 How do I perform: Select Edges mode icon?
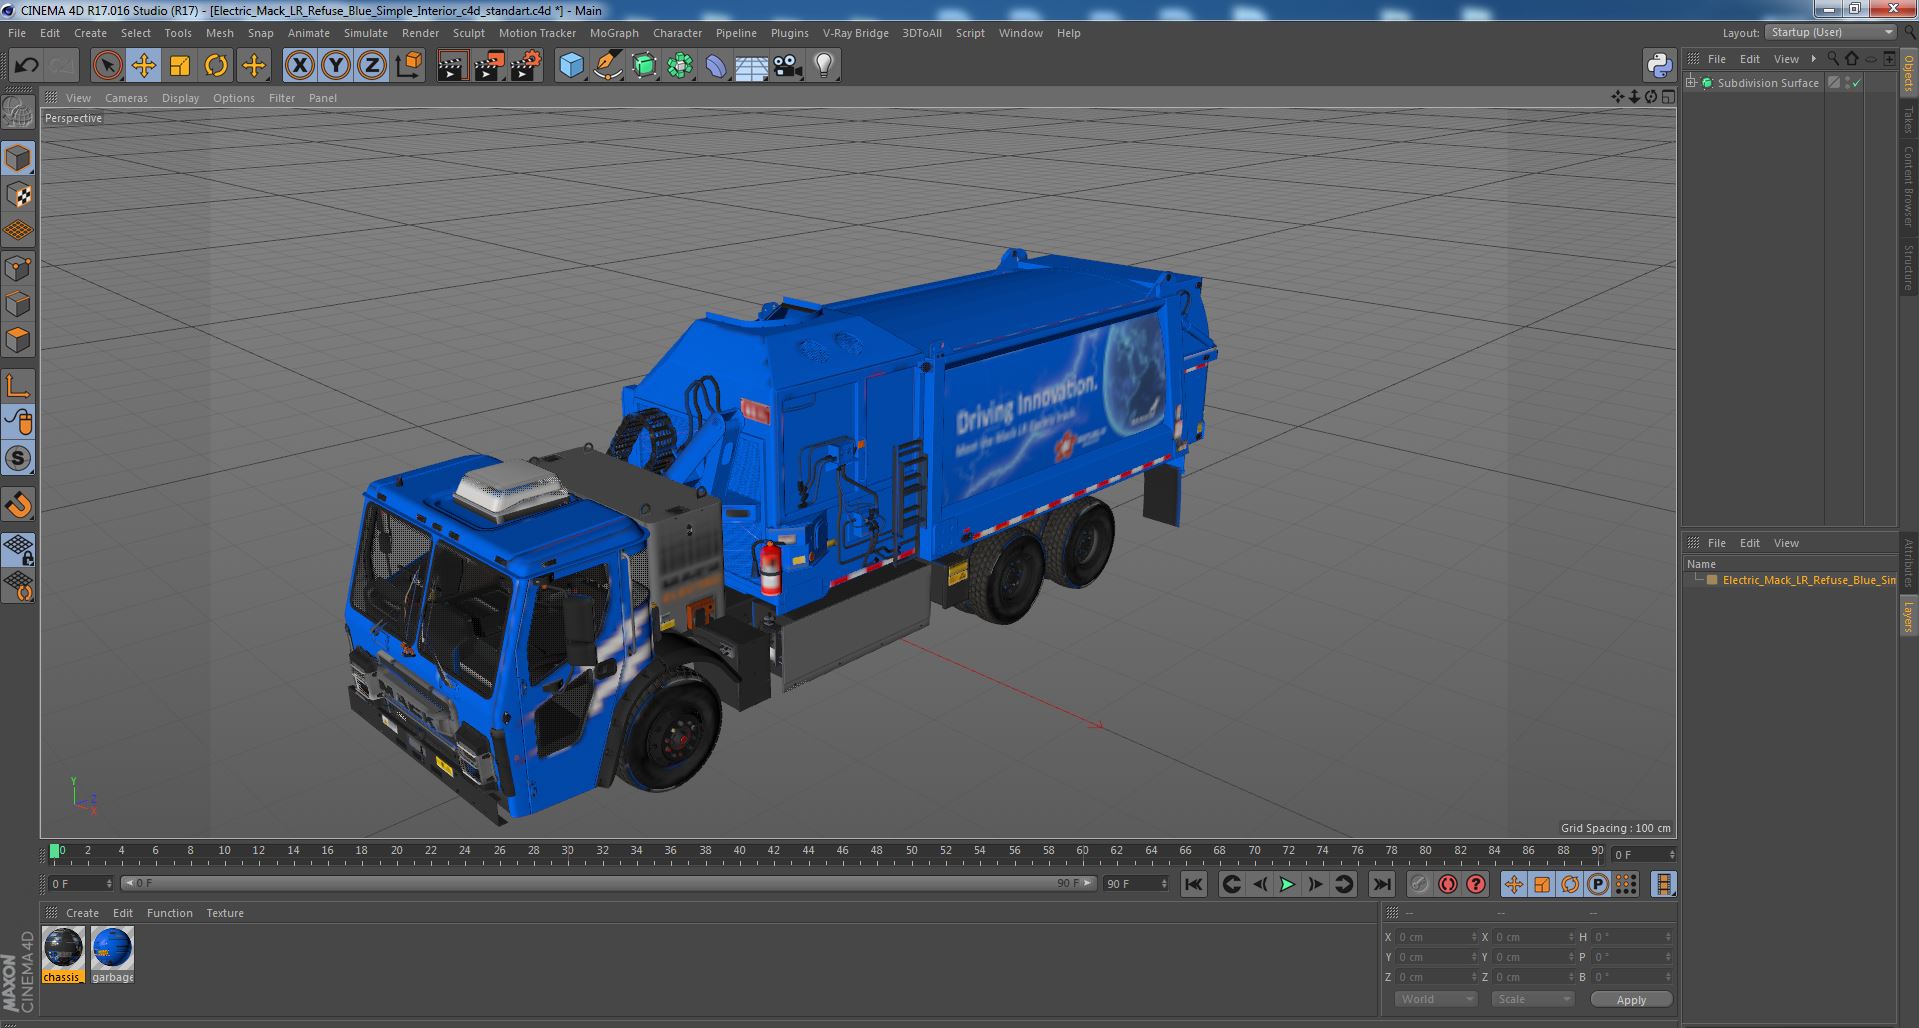[18, 304]
